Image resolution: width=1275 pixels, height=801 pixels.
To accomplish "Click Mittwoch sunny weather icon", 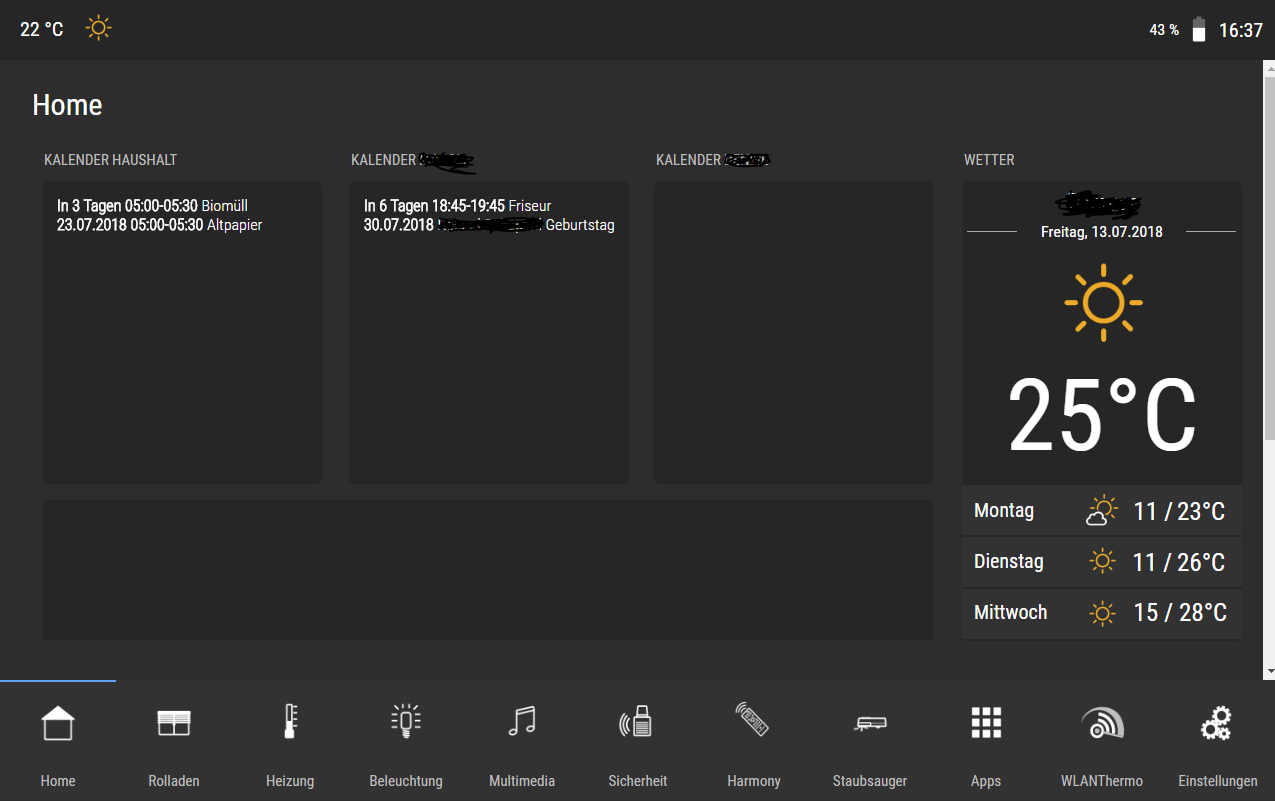I will point(1102,612).
